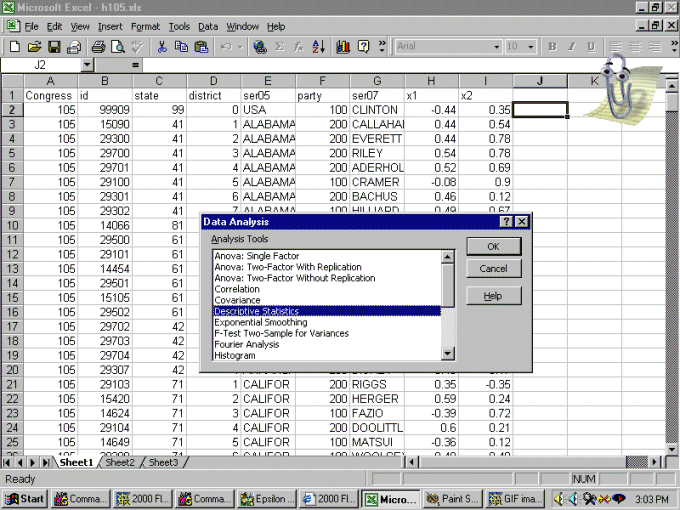The height and width of the screenshot is (510, 680).
Task: Open the Data menu
Action: pyautogui.click(x=208, y=26)
